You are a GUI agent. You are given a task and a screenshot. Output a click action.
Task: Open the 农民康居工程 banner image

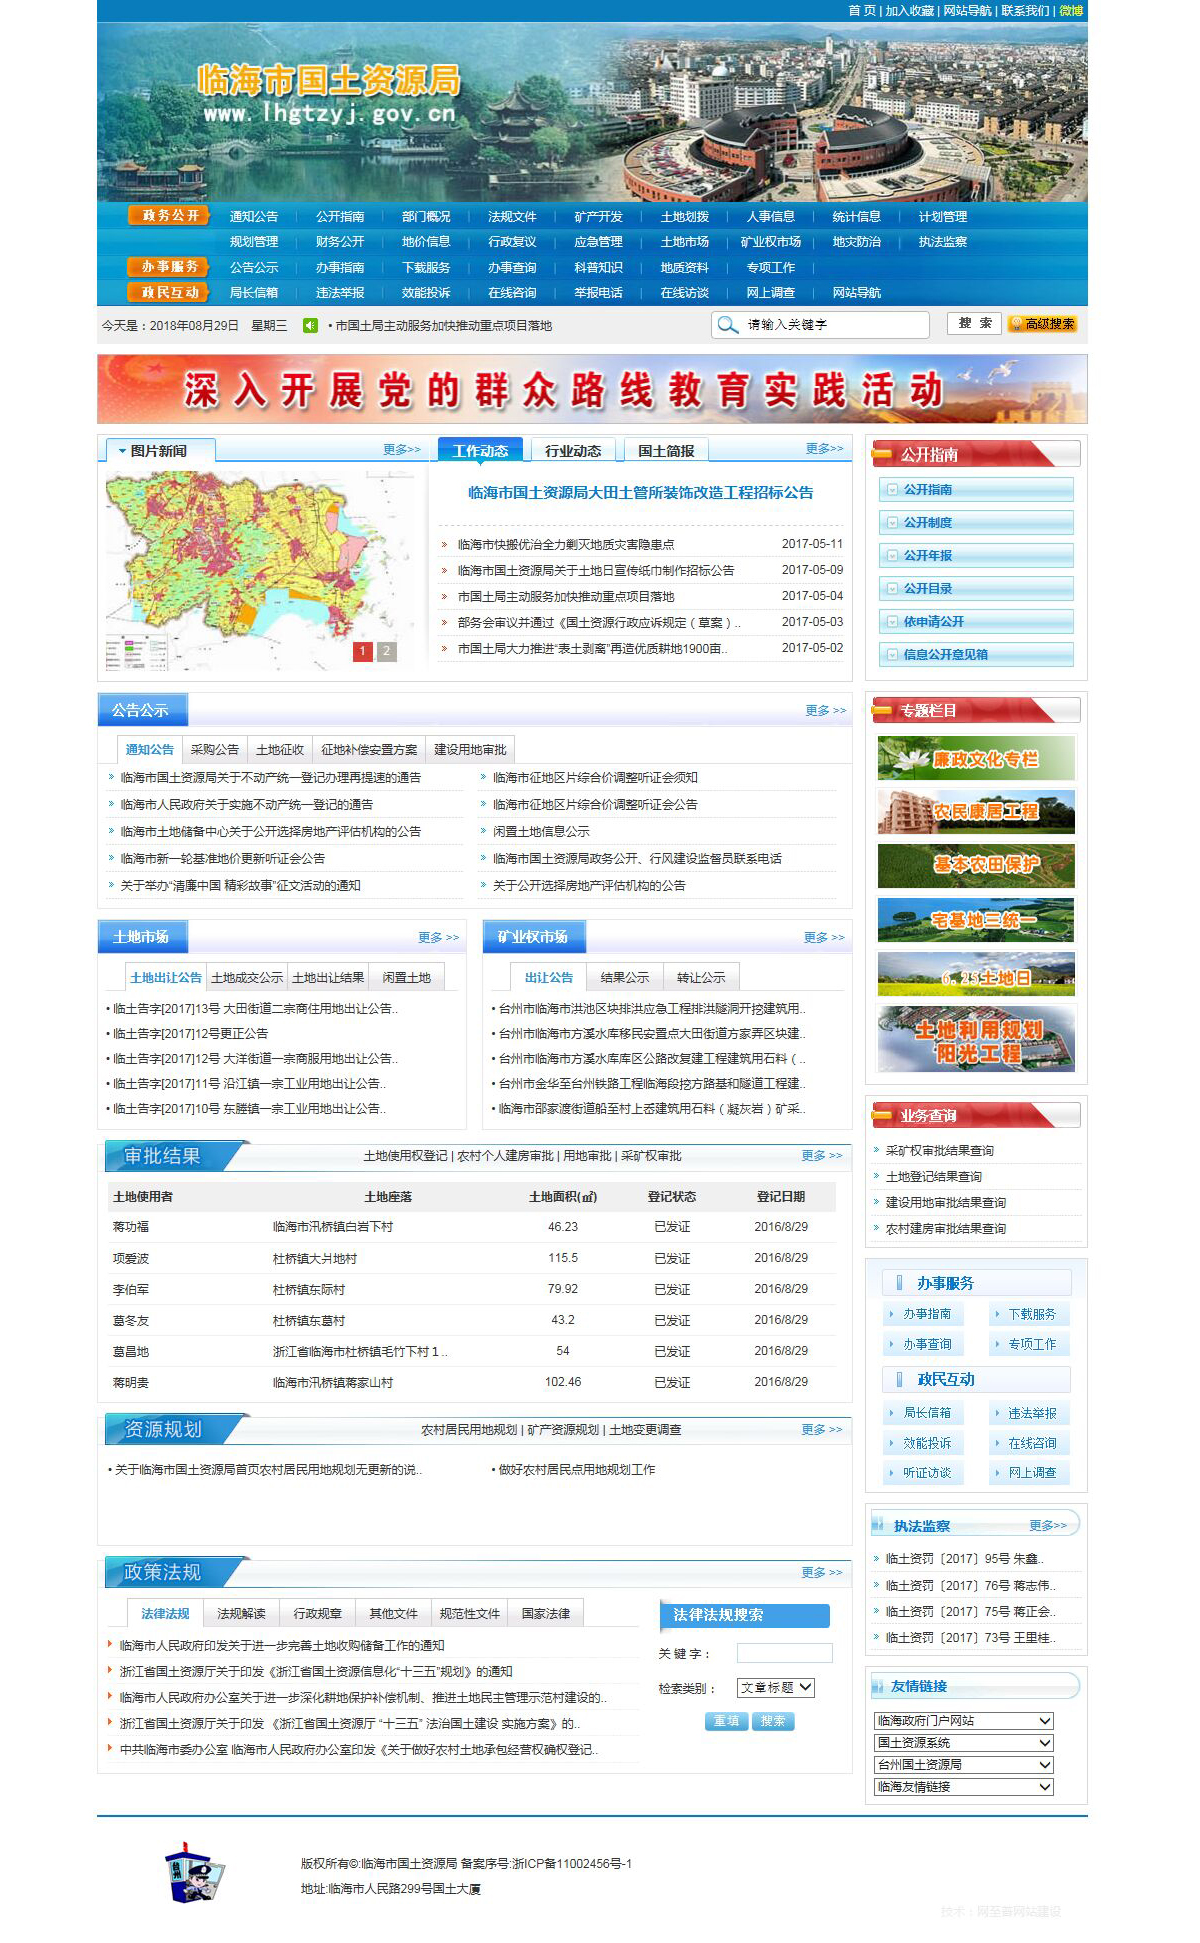coord(975,812)
